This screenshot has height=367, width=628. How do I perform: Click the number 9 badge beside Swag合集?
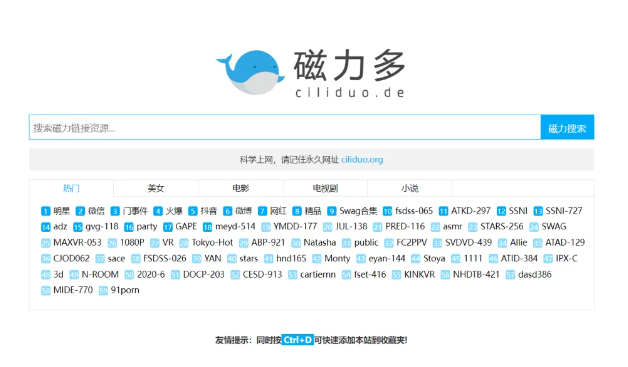coord(332,211)
